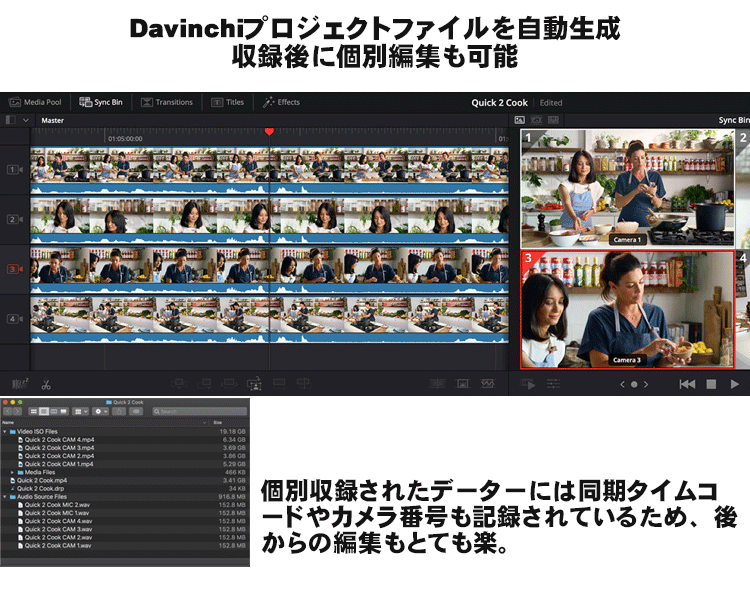Viewport: 750px width, 595px height.
Task: Toggle the bin list panel icon beside Master
Action: tap(11, 120)
